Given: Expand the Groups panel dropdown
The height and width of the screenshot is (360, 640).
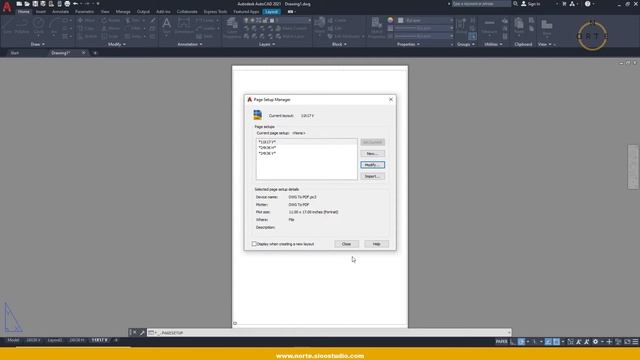Looking at the screenshot, I should click(x=466, y=44).
